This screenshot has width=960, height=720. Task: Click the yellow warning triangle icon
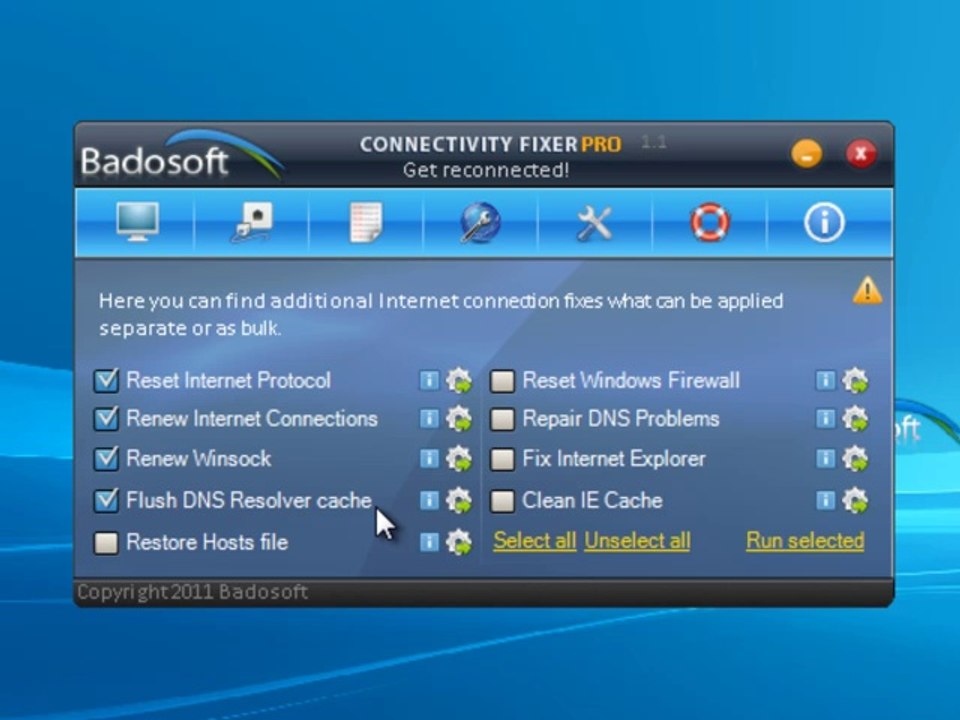tap(867, 290)
